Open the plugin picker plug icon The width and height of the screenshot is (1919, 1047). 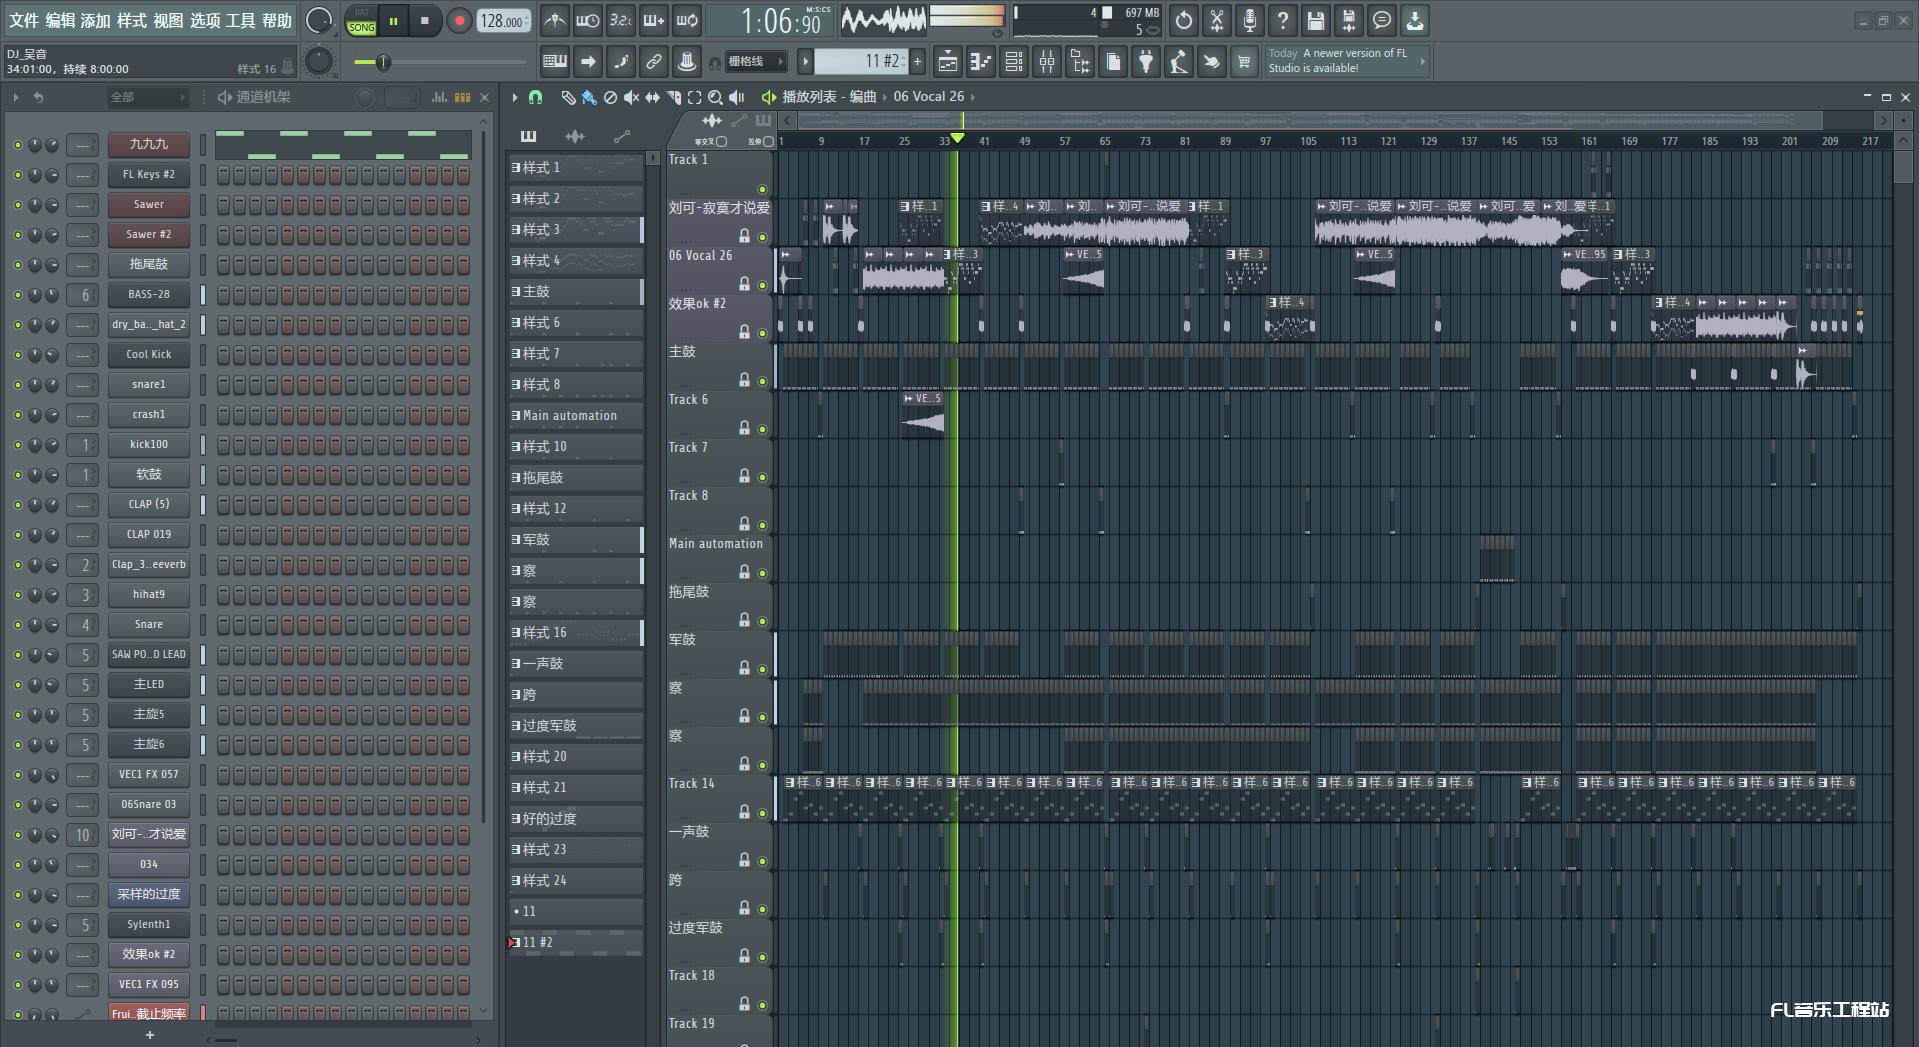(x=1146, y=62)
